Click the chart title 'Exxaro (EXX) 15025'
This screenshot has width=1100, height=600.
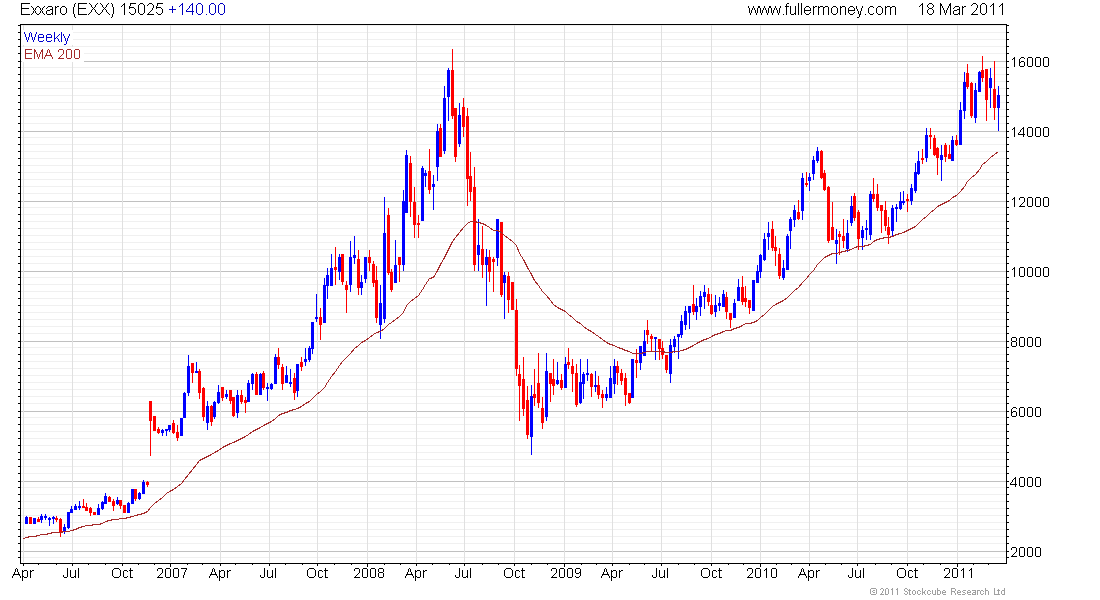pyautogui.click(x=92, y=10)
